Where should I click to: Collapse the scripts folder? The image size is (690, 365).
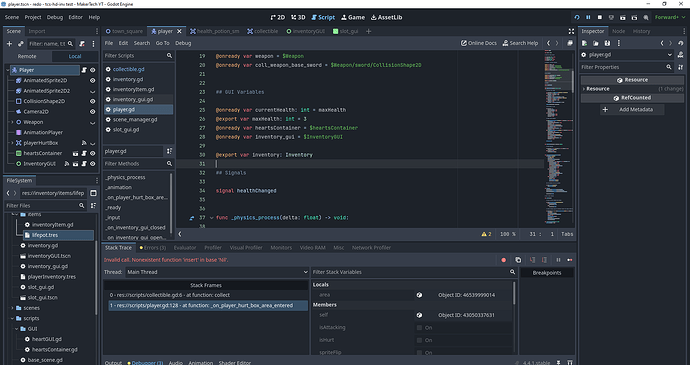[x=12, y=318]
